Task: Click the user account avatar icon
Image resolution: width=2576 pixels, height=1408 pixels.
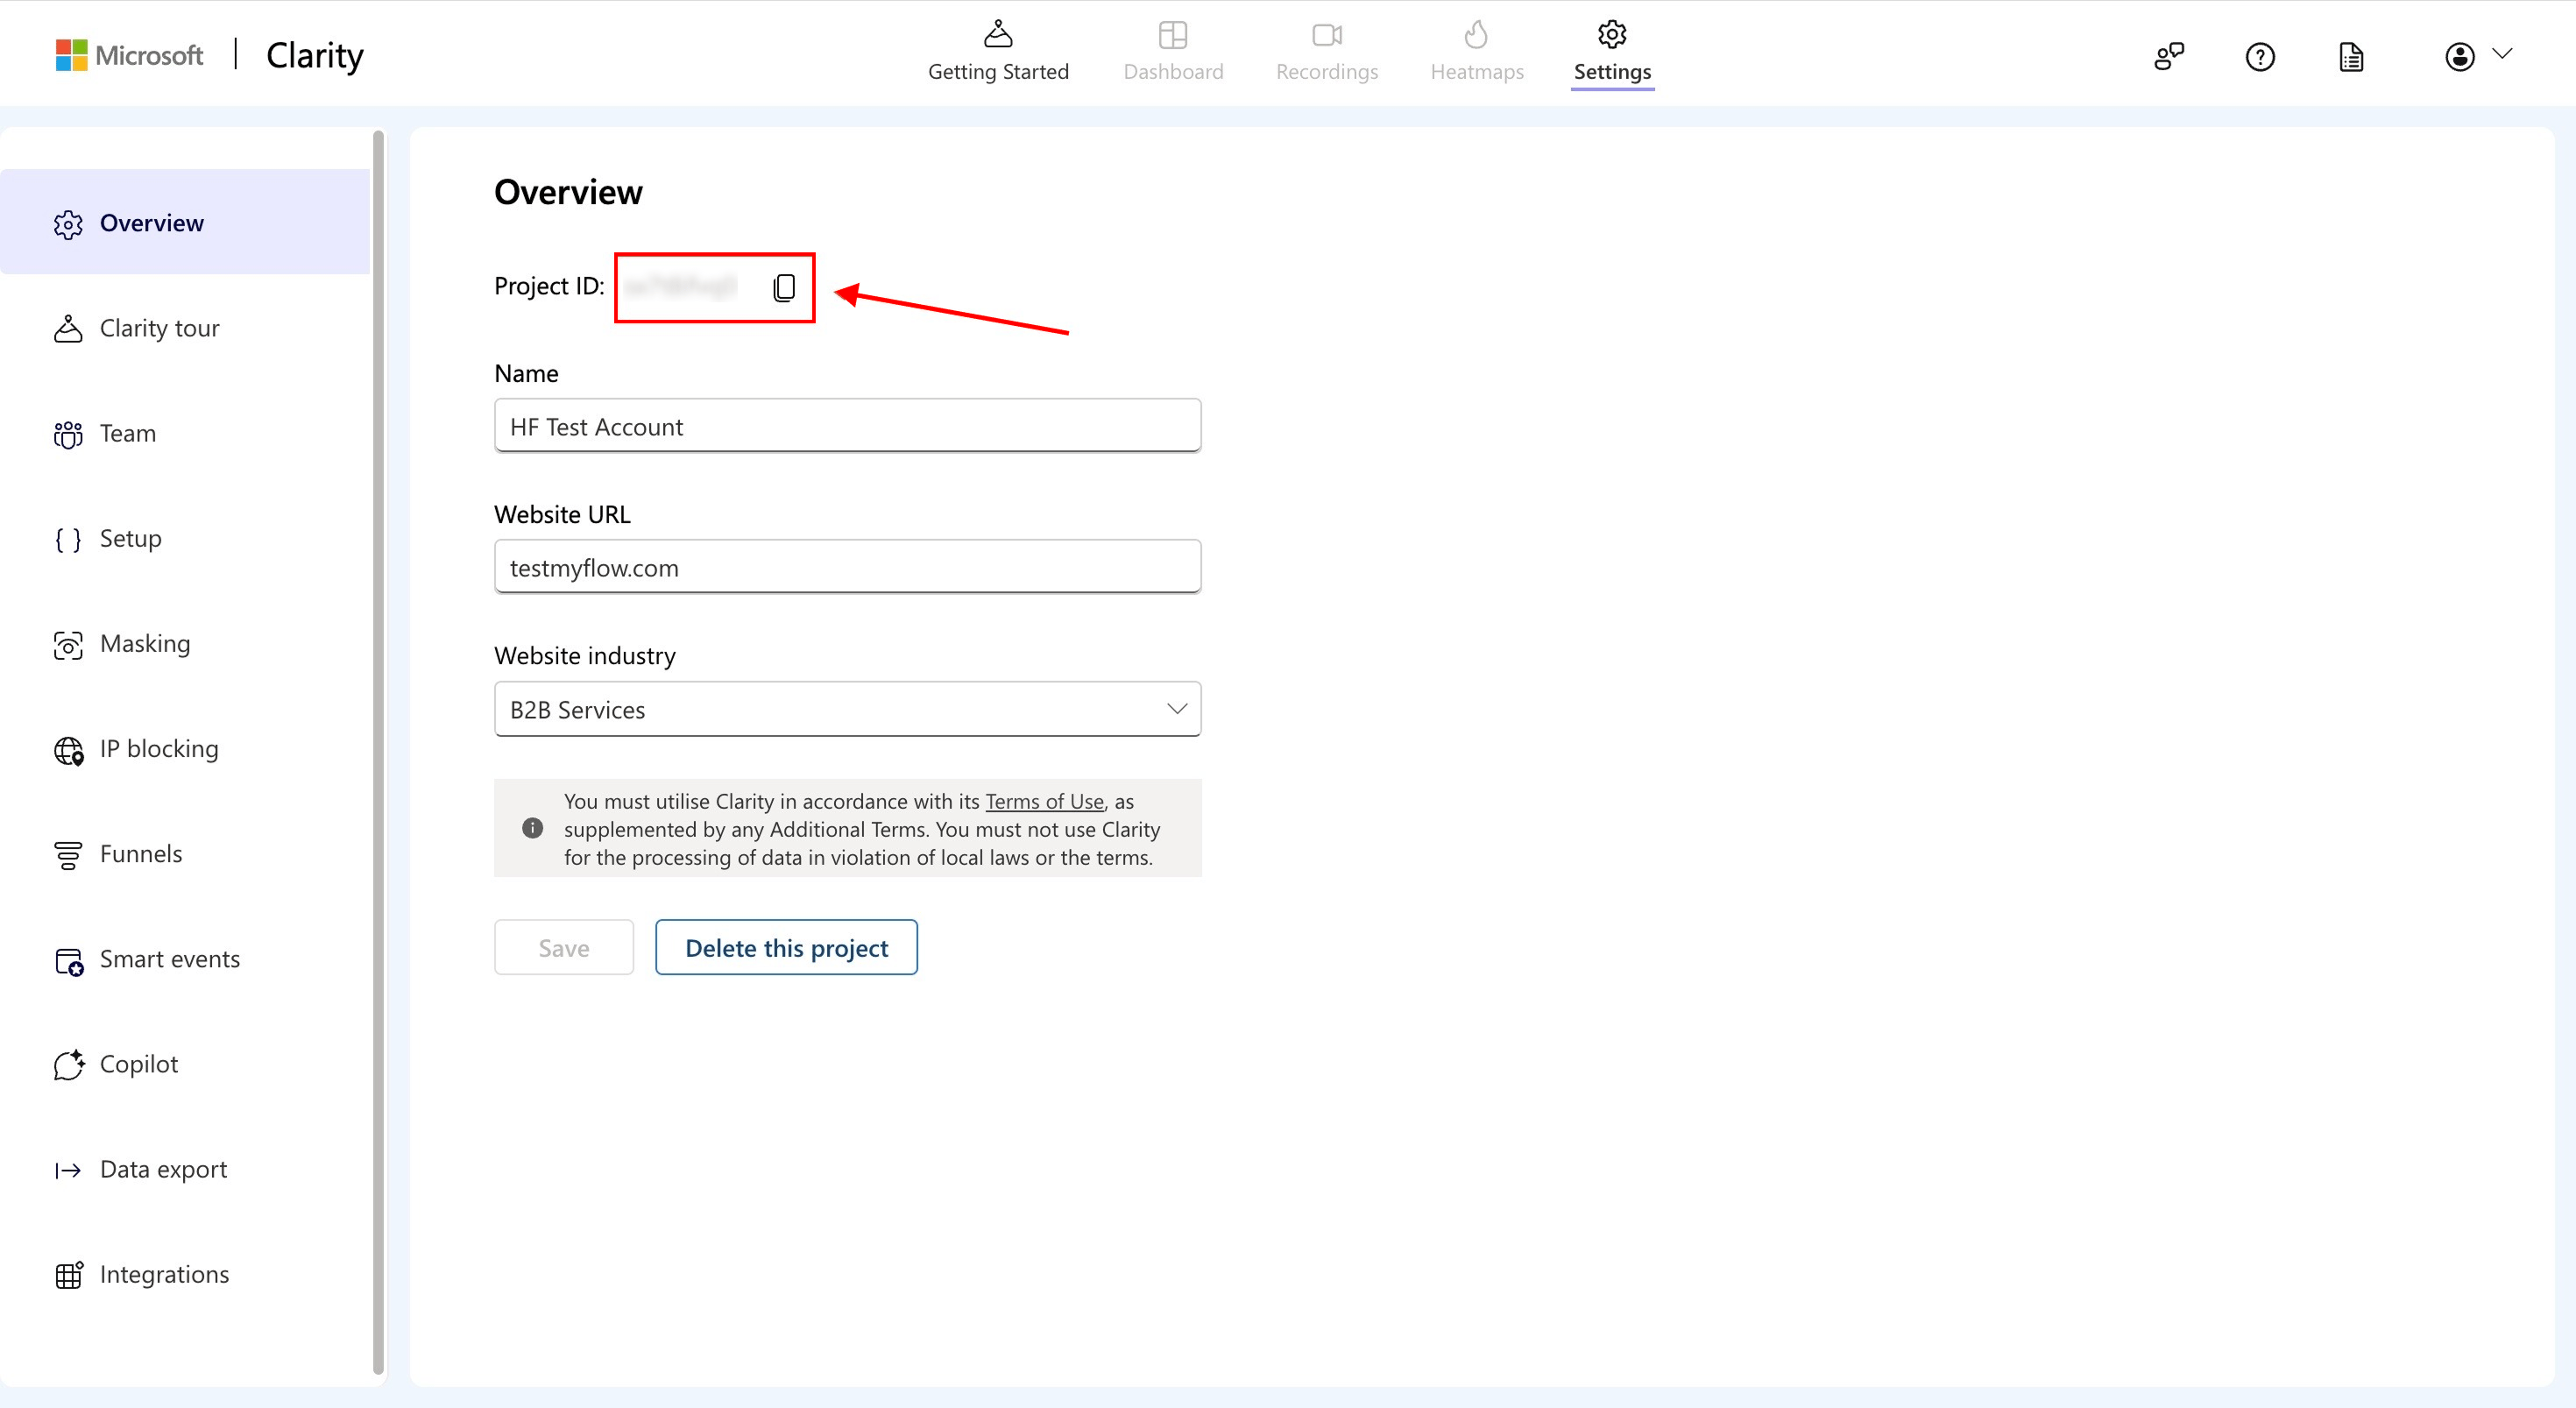Action: [2460, 57]
